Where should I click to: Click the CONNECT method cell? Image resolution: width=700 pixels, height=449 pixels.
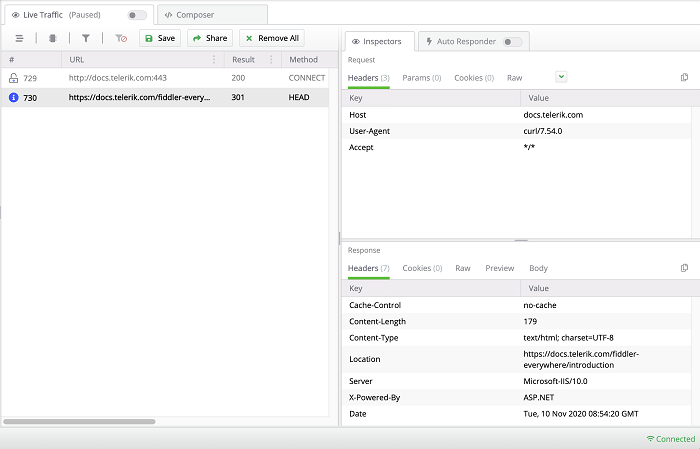307,78
